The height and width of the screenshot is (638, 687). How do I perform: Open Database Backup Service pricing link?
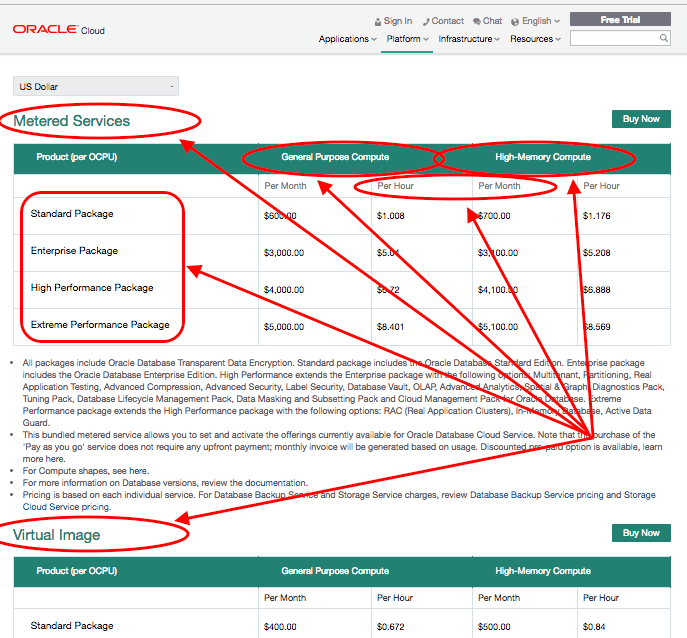coord(536,495)
